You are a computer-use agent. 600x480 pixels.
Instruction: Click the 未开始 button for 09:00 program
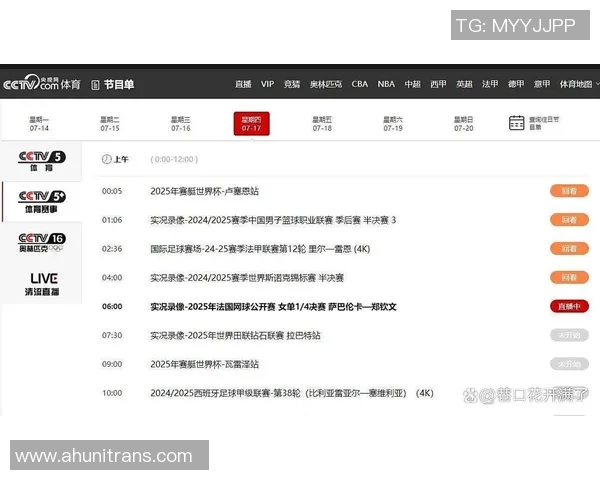pos(569,364)
